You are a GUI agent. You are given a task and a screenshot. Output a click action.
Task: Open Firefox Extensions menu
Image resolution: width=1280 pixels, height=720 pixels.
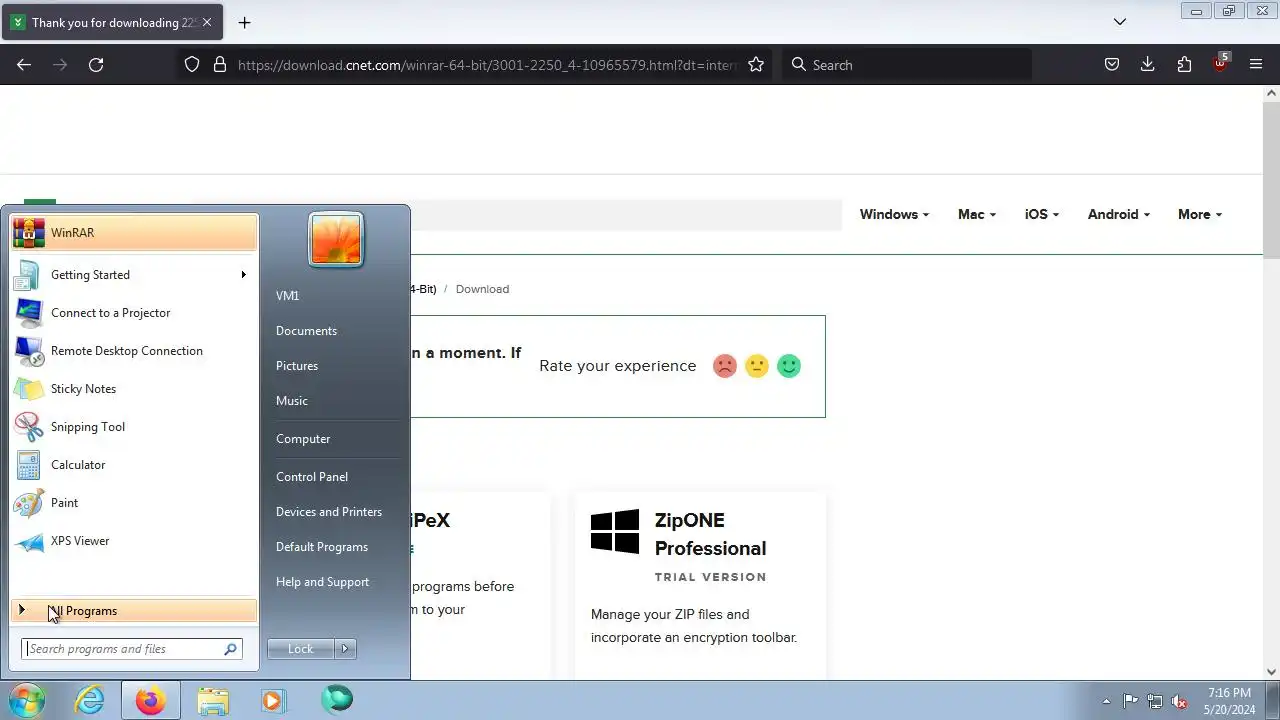1184,65
